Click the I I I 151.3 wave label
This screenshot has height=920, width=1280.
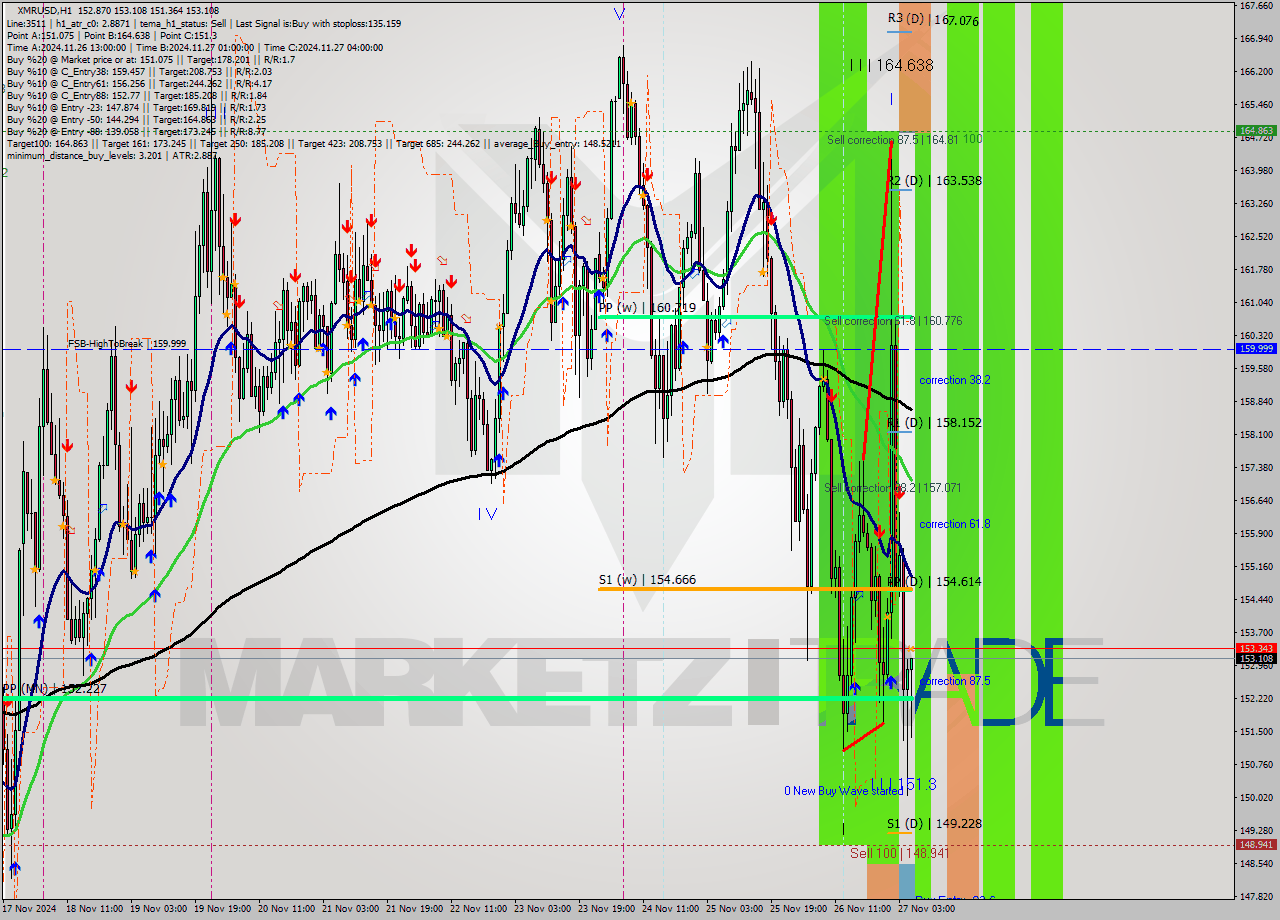tap(902, 785)
